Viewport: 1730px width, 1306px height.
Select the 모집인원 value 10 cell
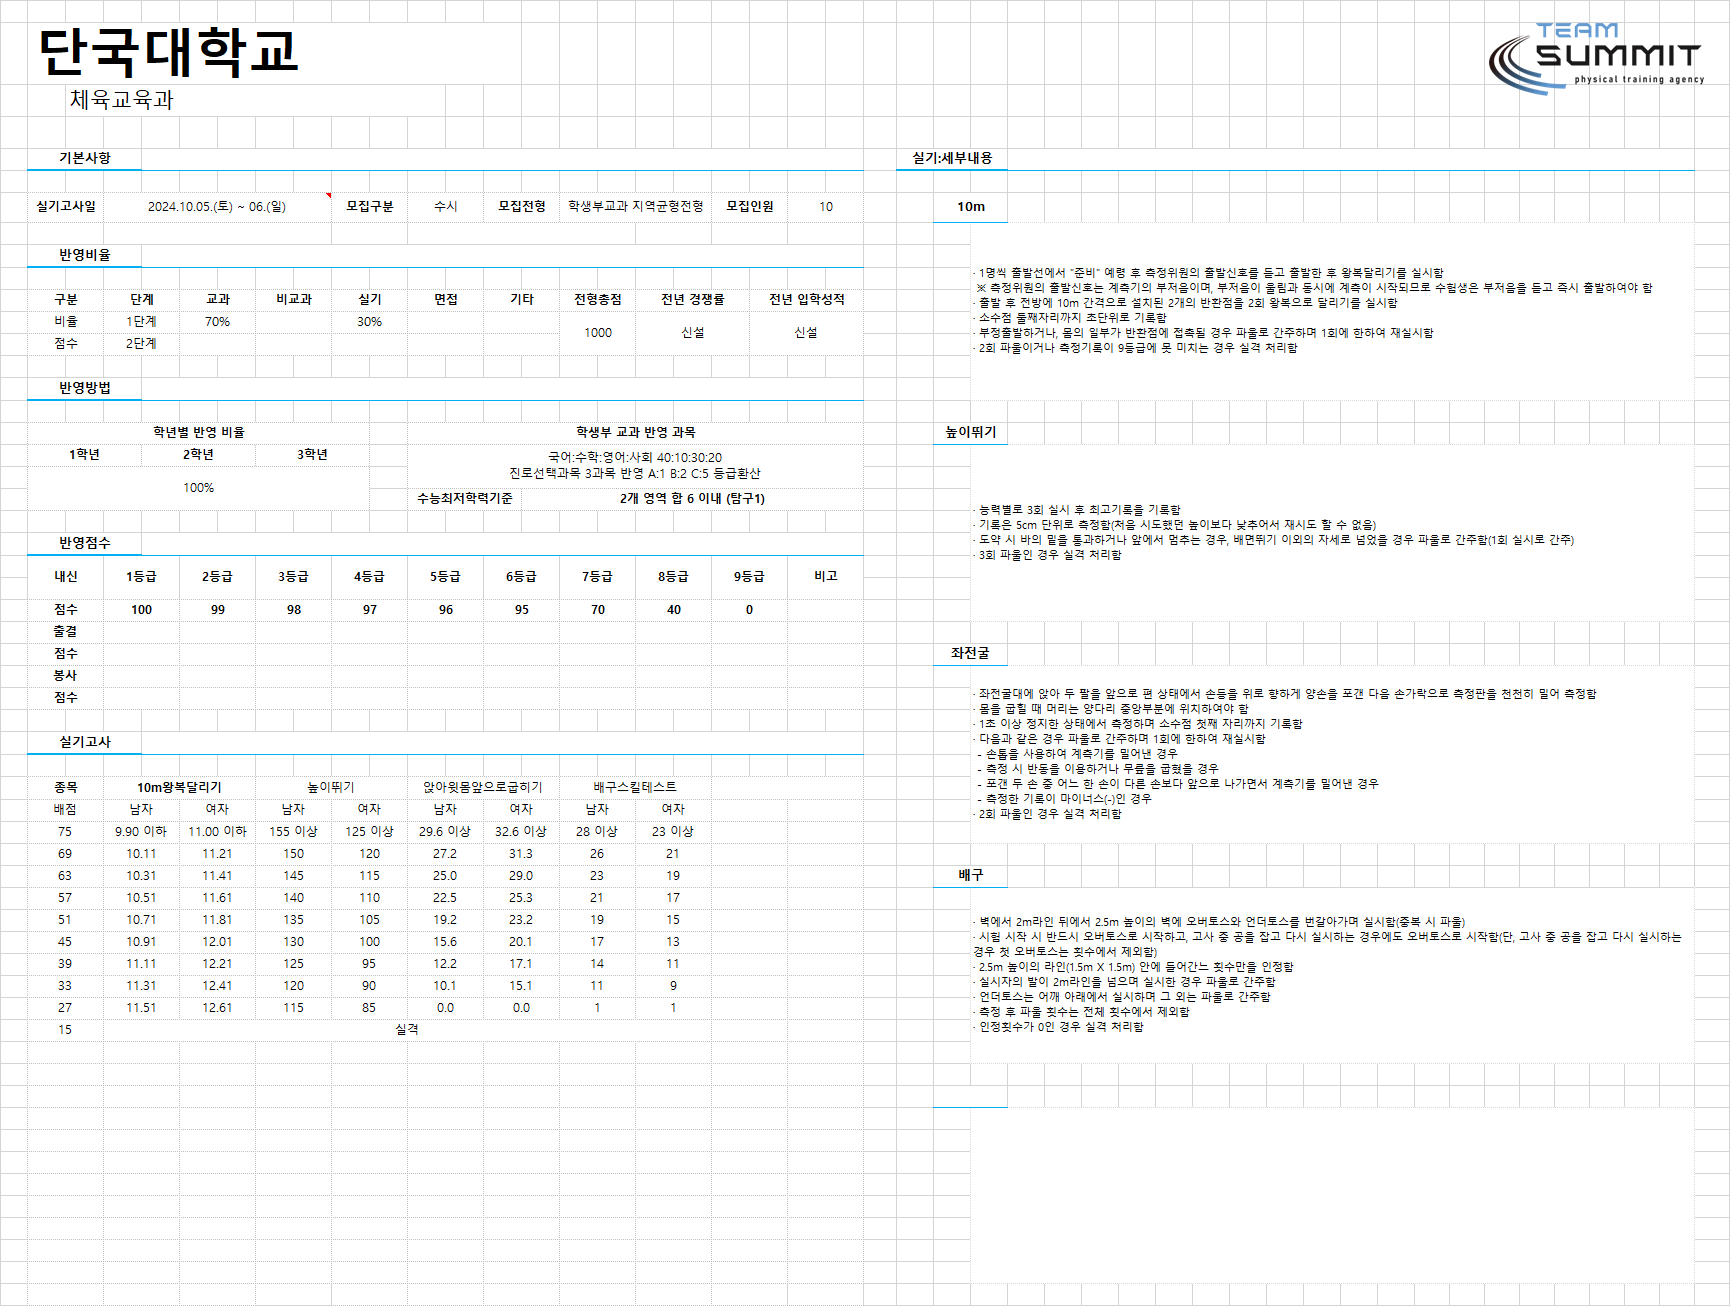pos(825,207)
